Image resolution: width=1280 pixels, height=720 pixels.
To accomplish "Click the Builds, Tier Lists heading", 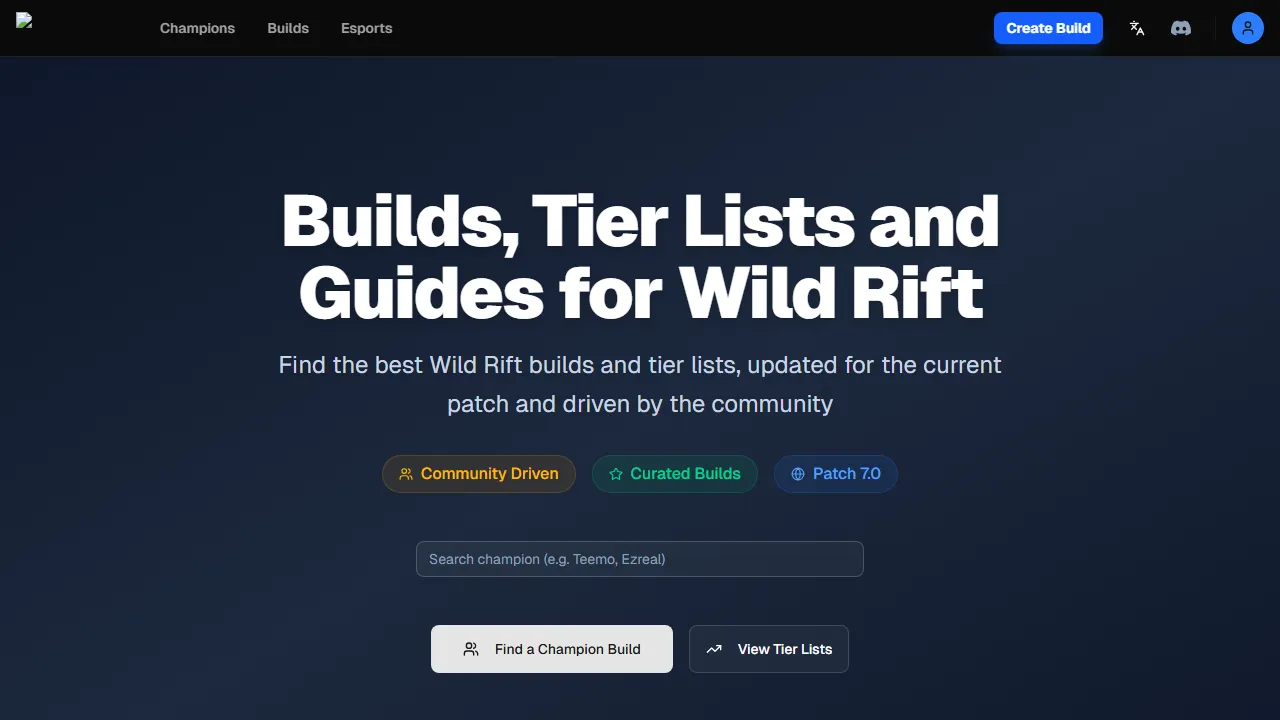I will click(640, 256).
